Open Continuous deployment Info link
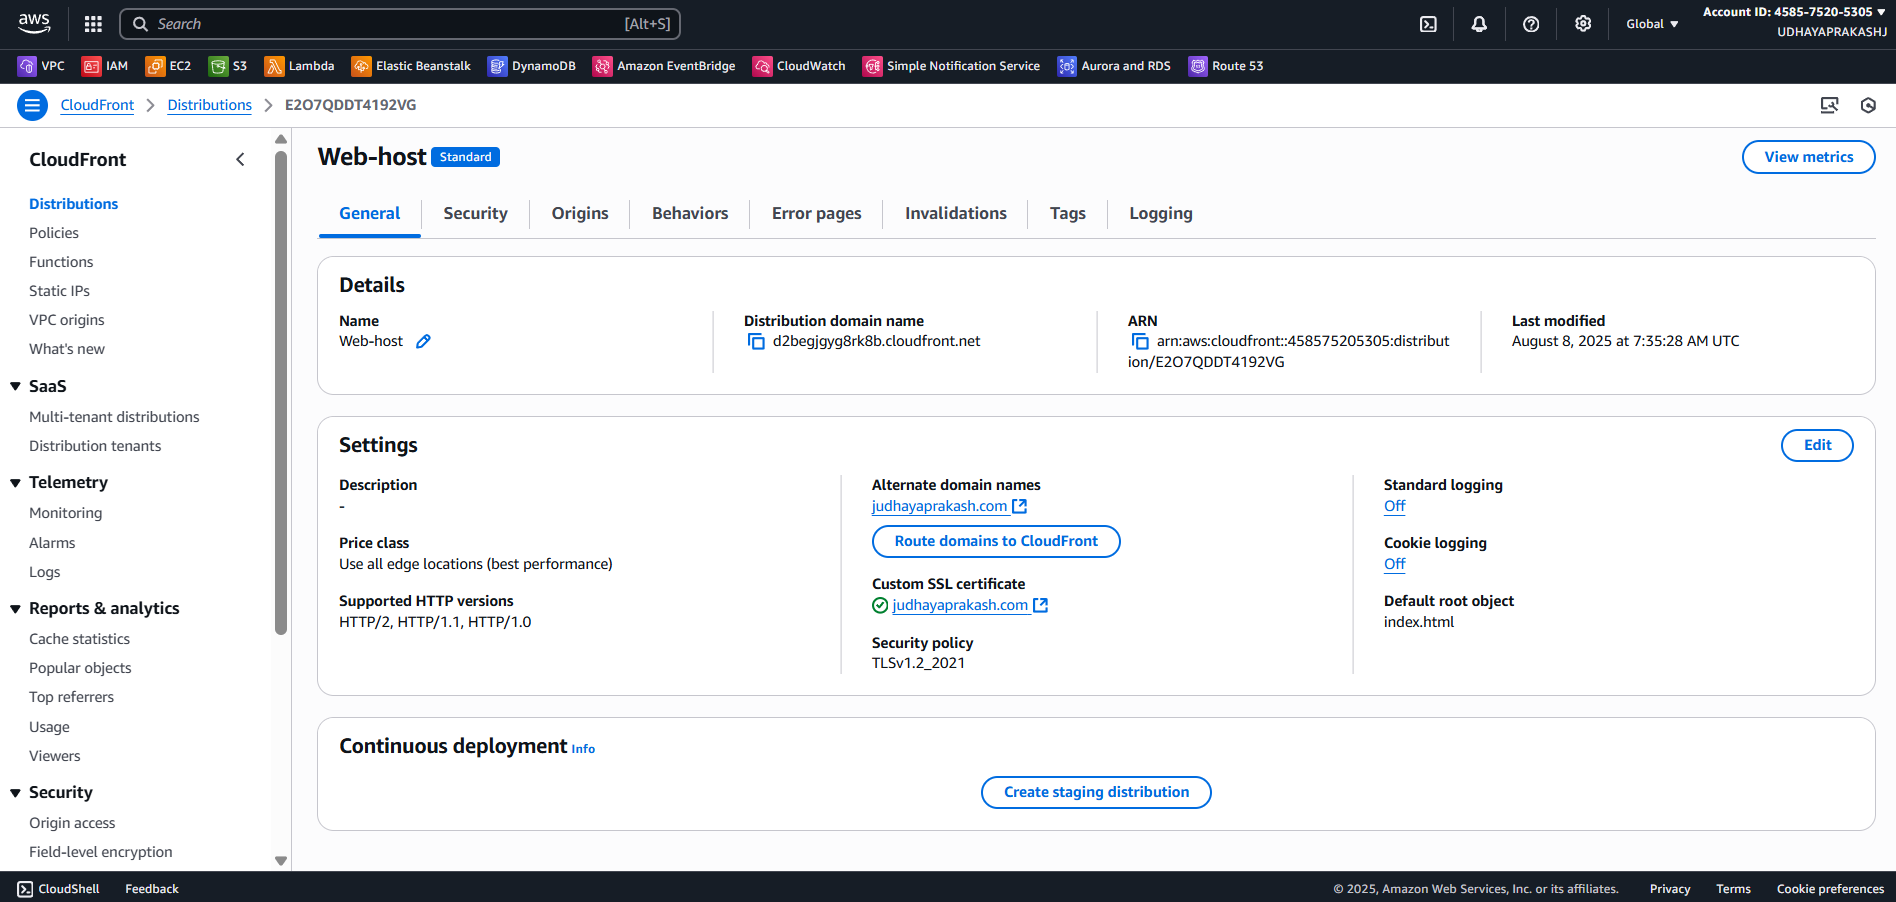Image resolution: width=1896 pixels, height=902 pixels. [583, 749]
